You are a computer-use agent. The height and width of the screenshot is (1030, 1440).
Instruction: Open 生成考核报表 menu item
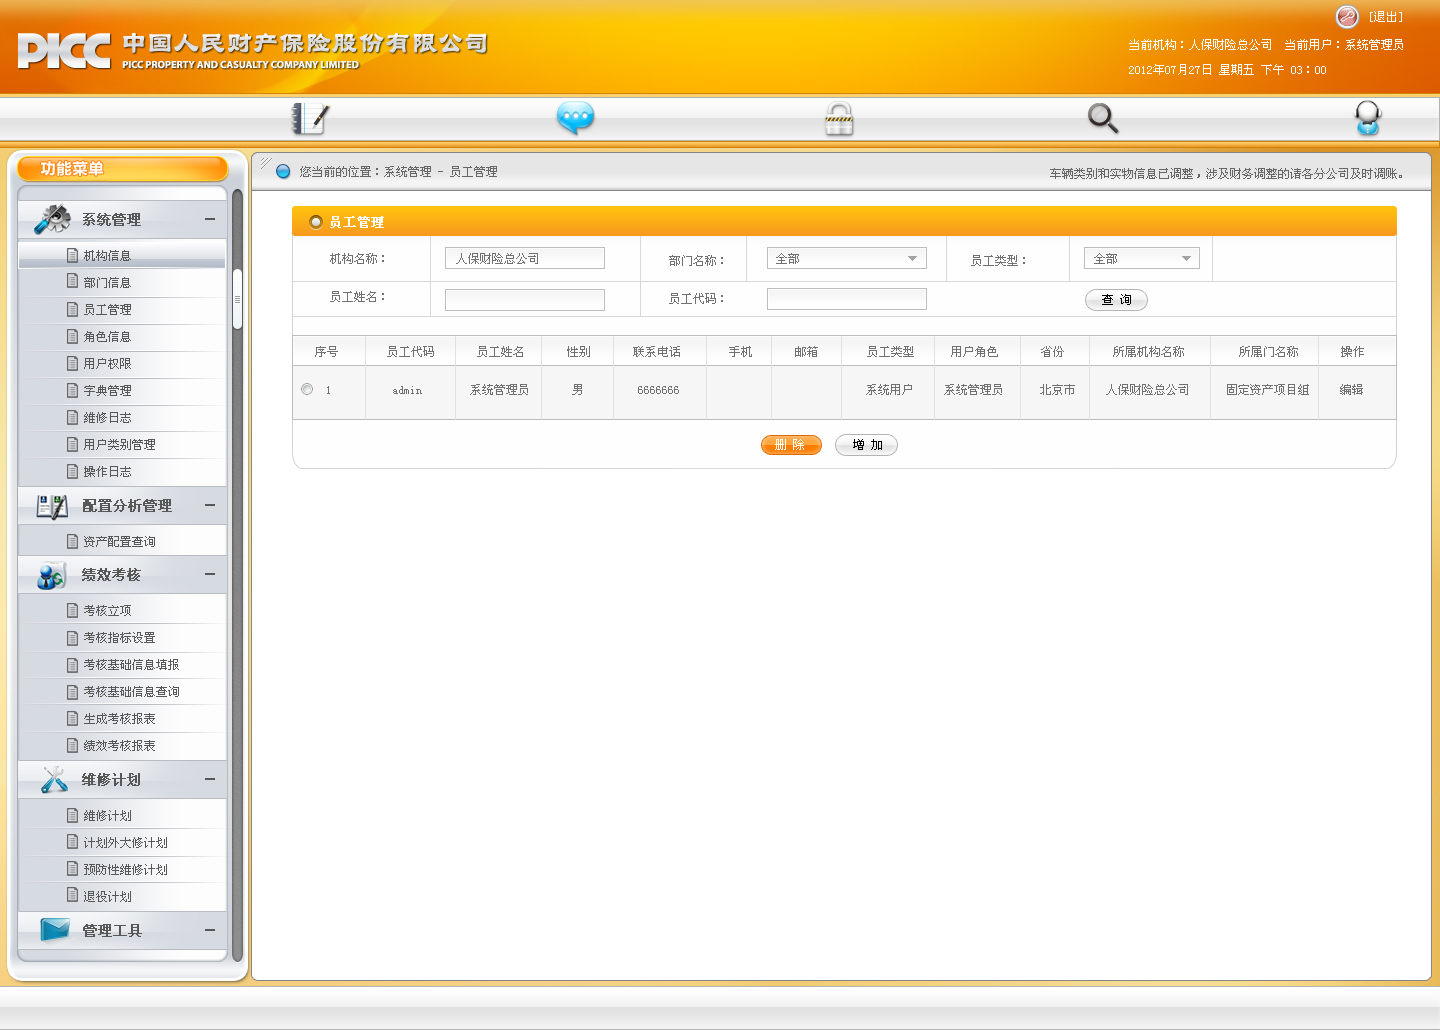click(x=119, y=719)
